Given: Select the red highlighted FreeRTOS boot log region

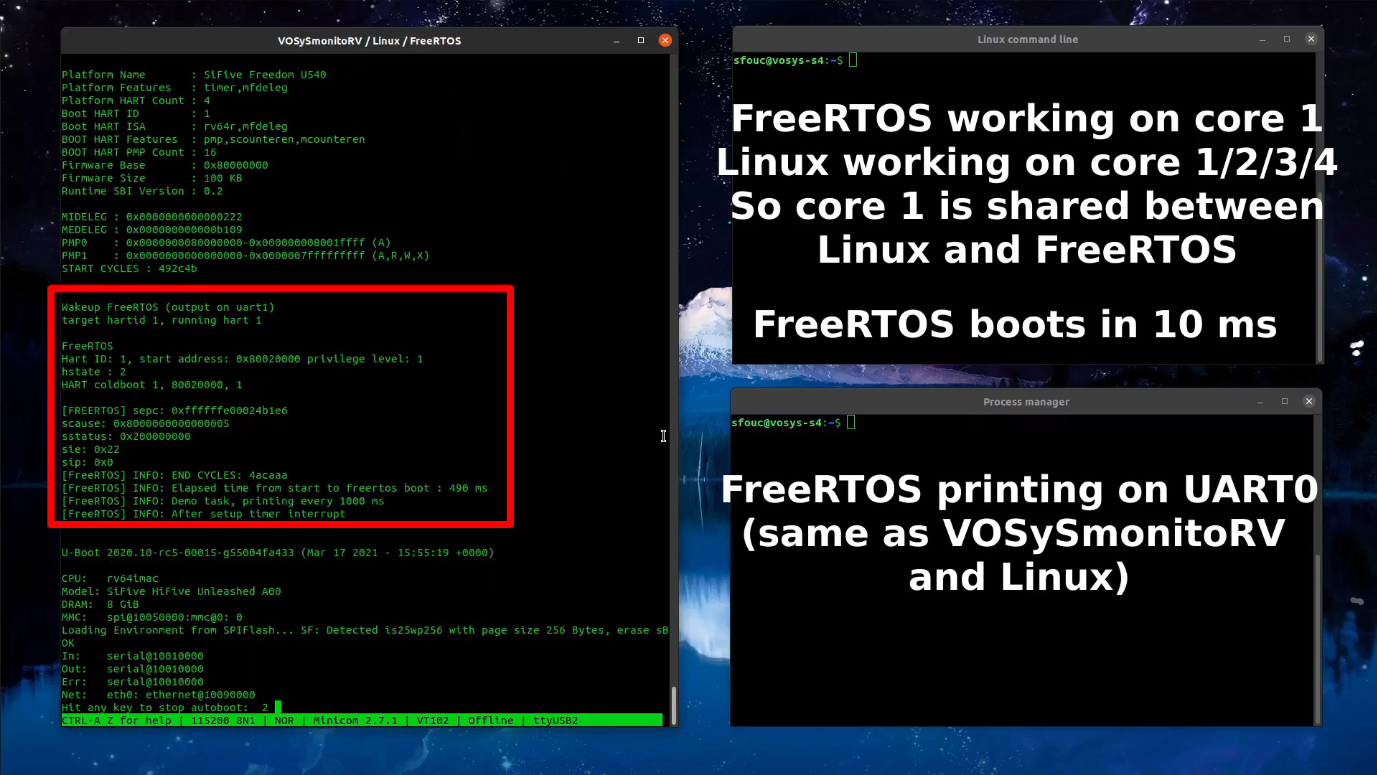Looking at the screenshot, I should [x=280, y=408].
